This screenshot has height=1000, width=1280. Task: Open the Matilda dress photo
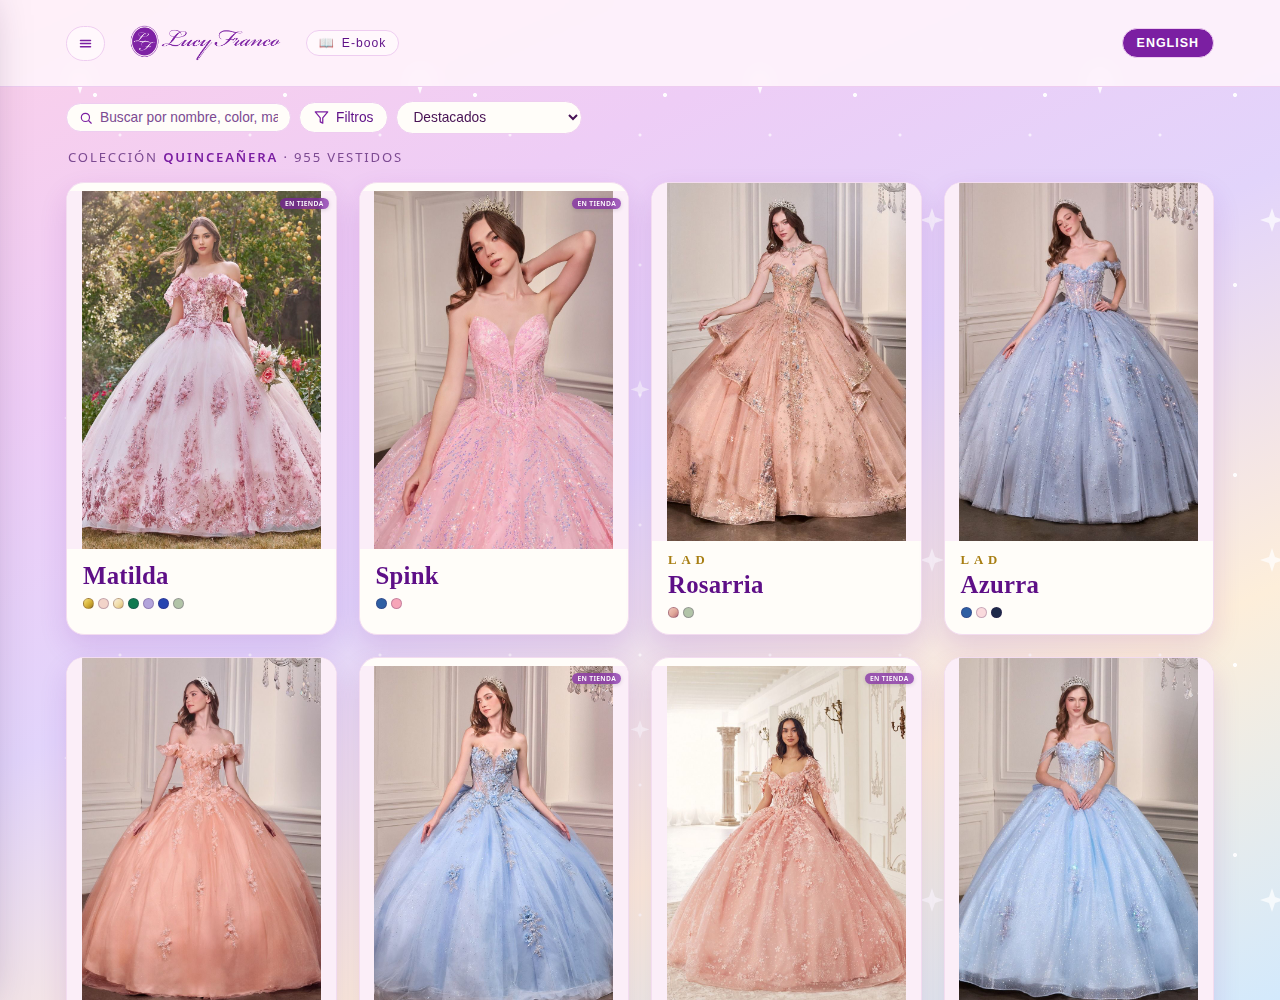201,370
